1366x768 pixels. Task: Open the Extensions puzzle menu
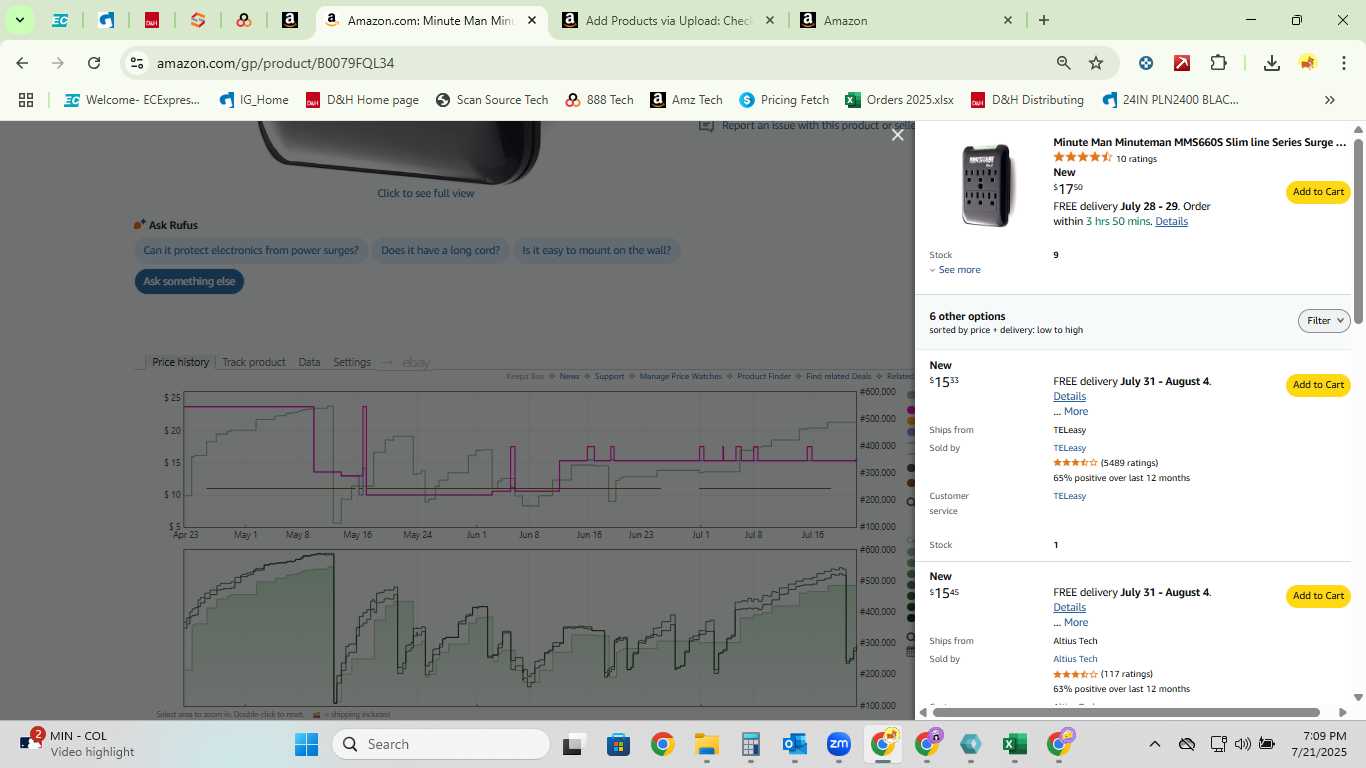(1218, 63)
